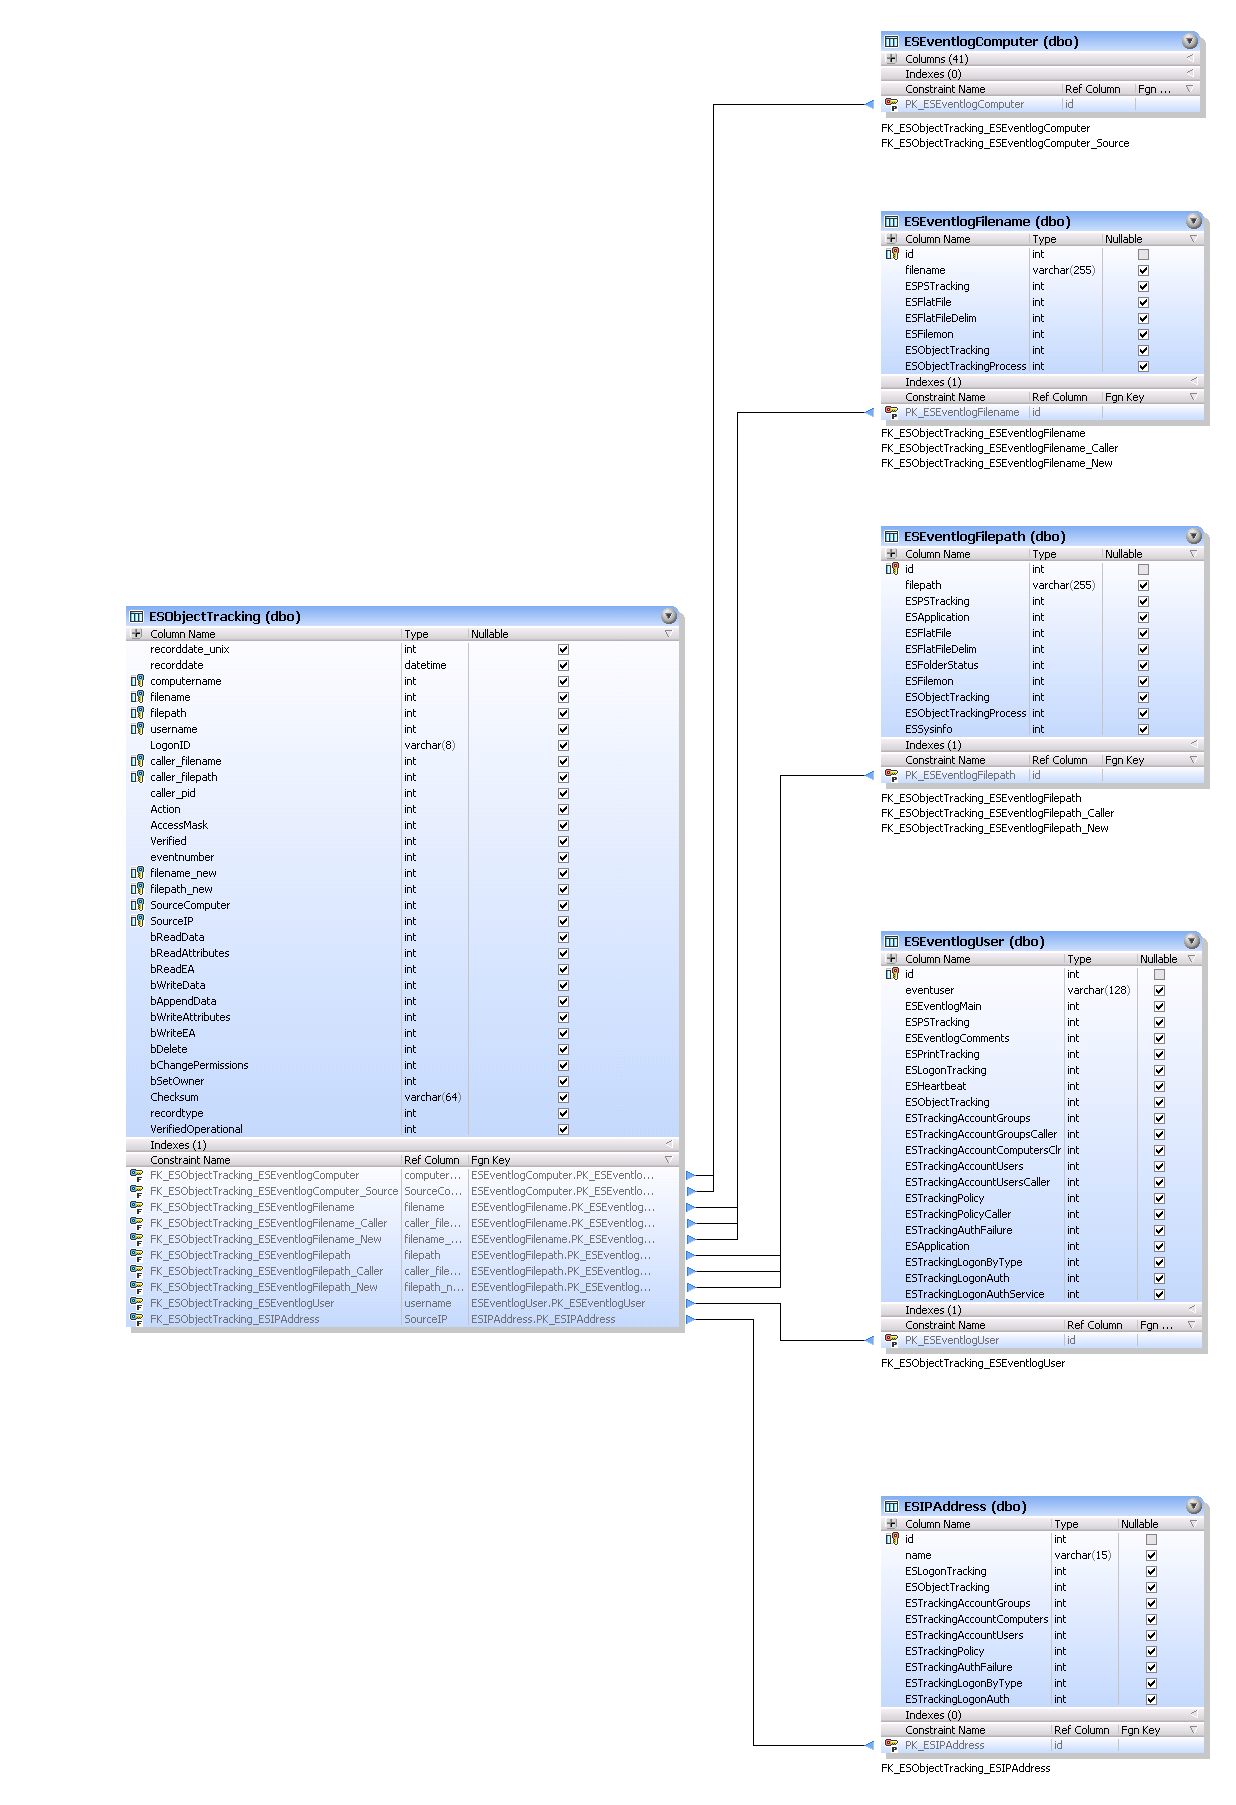1236x1805 pixels.
Task: Click key icon beside computername column in ESObjectTracking
Action: tap(137, 681)
